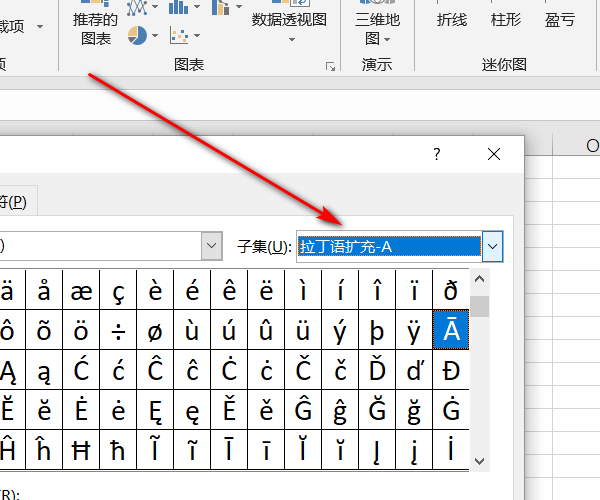Viewport: 600px width, 500px height.
Task: Select the æ symbol in grid
Action: pyautogui.click(x=81, y=291)
